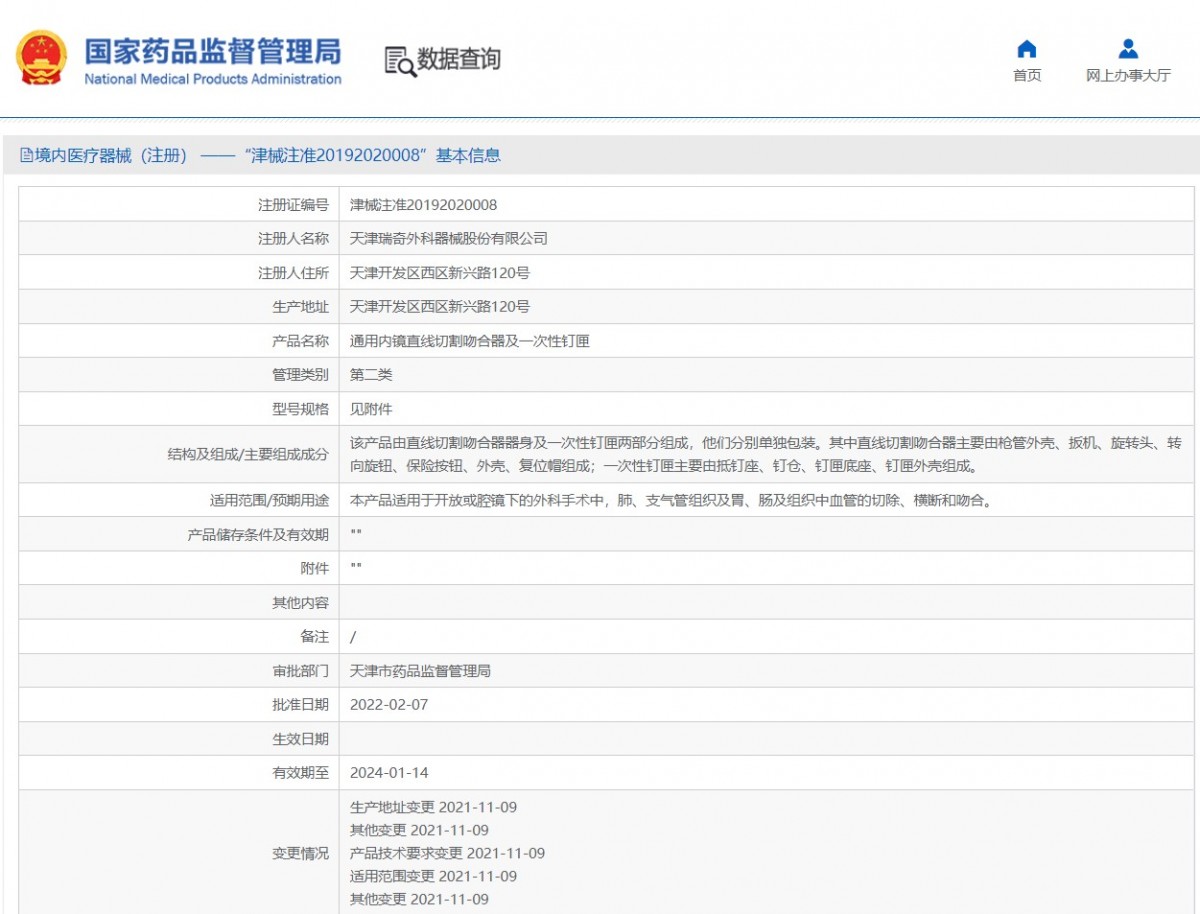This screenshot has height=914, width=1200.
Task: Click the 见附件 model specification value
Action: pos(371,409)
